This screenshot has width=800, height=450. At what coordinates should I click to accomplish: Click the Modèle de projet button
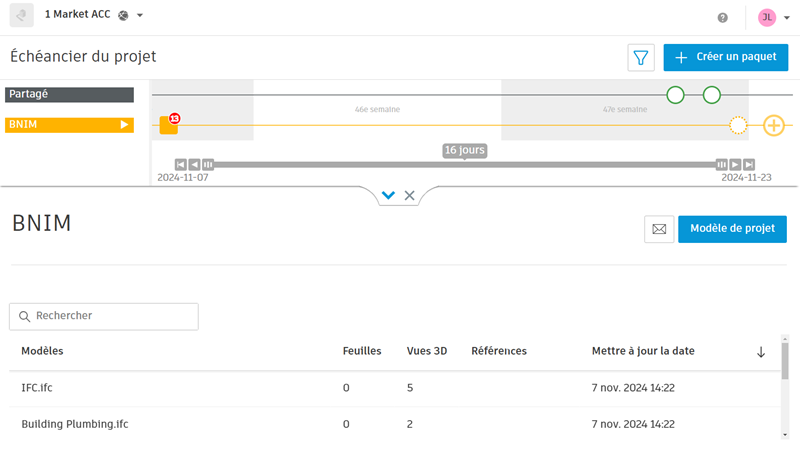pyautogui.click(x=732, y=229)
